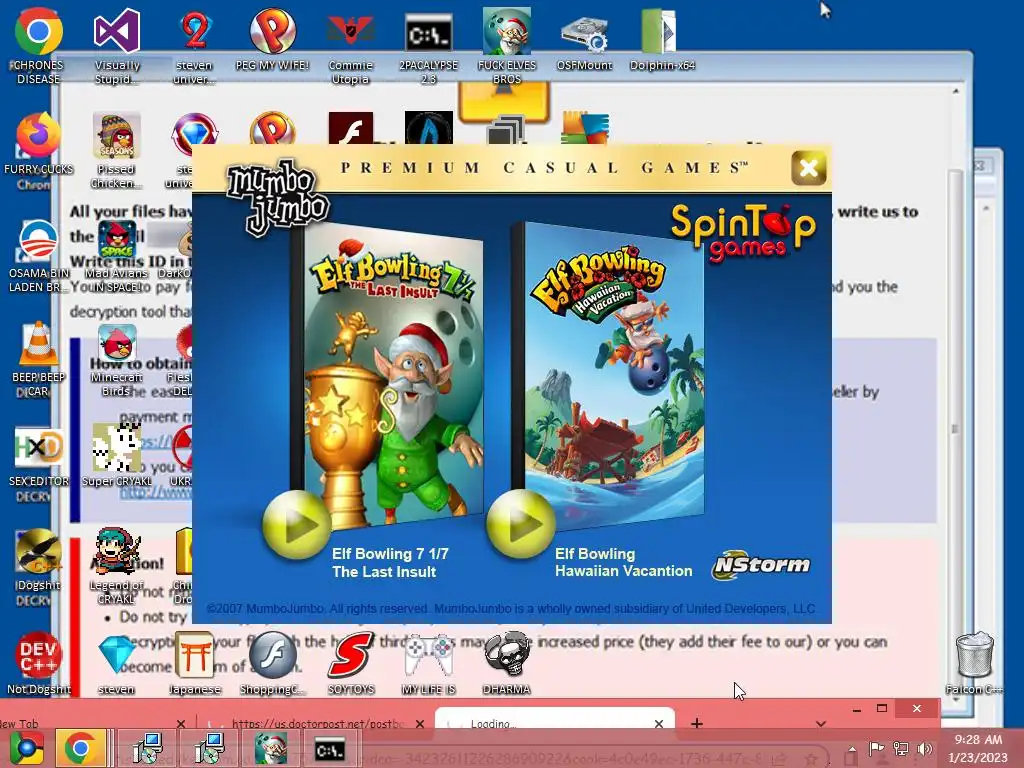The width and height of the screenshot is (1024, 768).
Task: Select 'Elf Bowling Hawaiian Vacantion' title text
Action: point(623,562)
